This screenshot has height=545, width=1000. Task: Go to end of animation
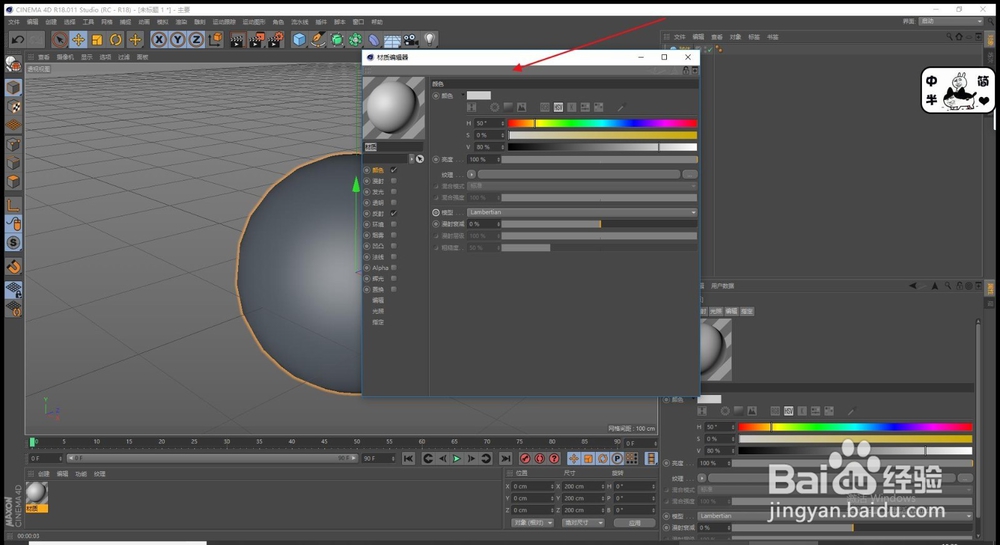click(x=505, y=458)
